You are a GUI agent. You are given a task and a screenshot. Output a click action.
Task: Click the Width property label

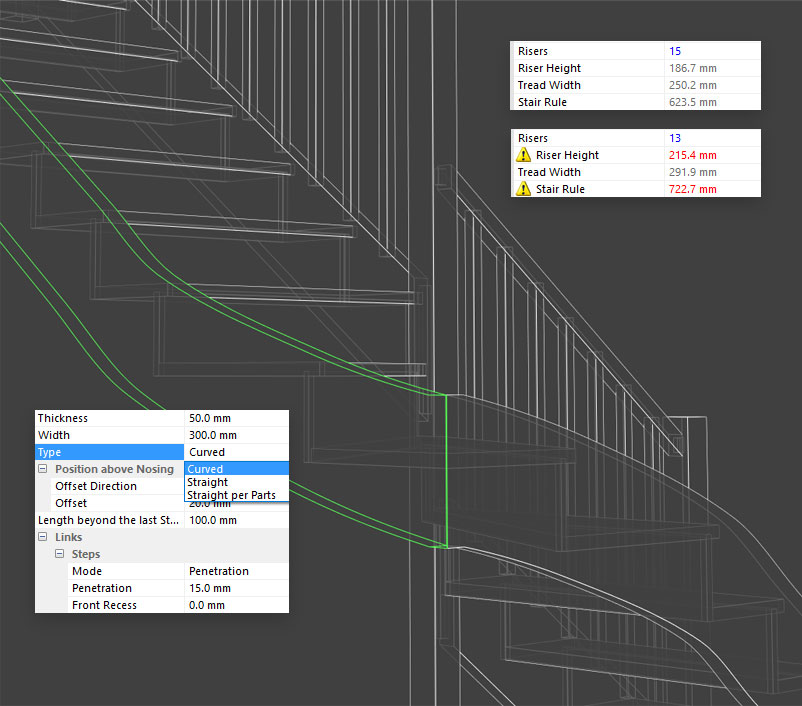[x=54, y=435]
